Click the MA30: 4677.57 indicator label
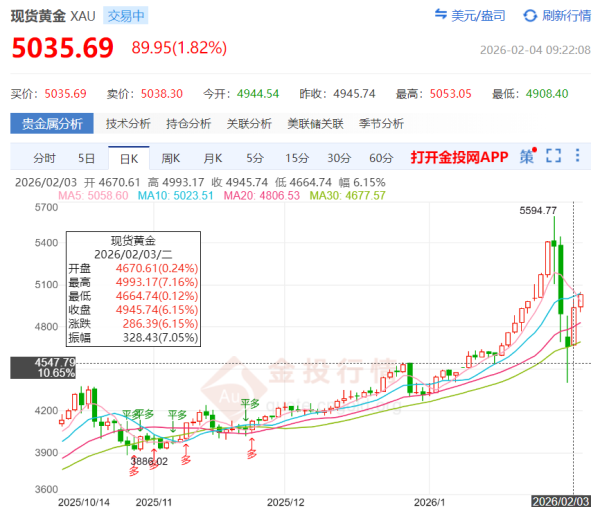 pos(347,196)
